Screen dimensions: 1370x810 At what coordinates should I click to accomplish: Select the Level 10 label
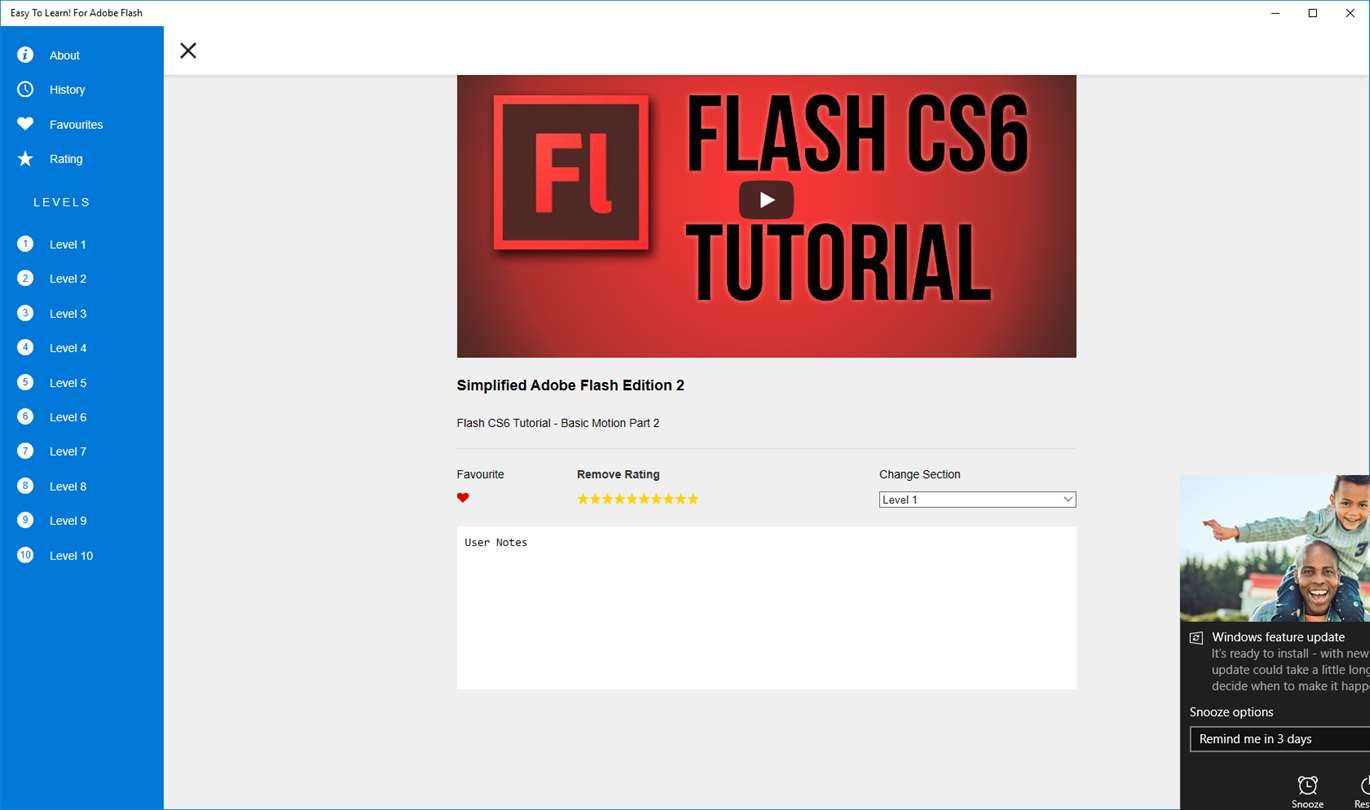[x=71, y=556]
